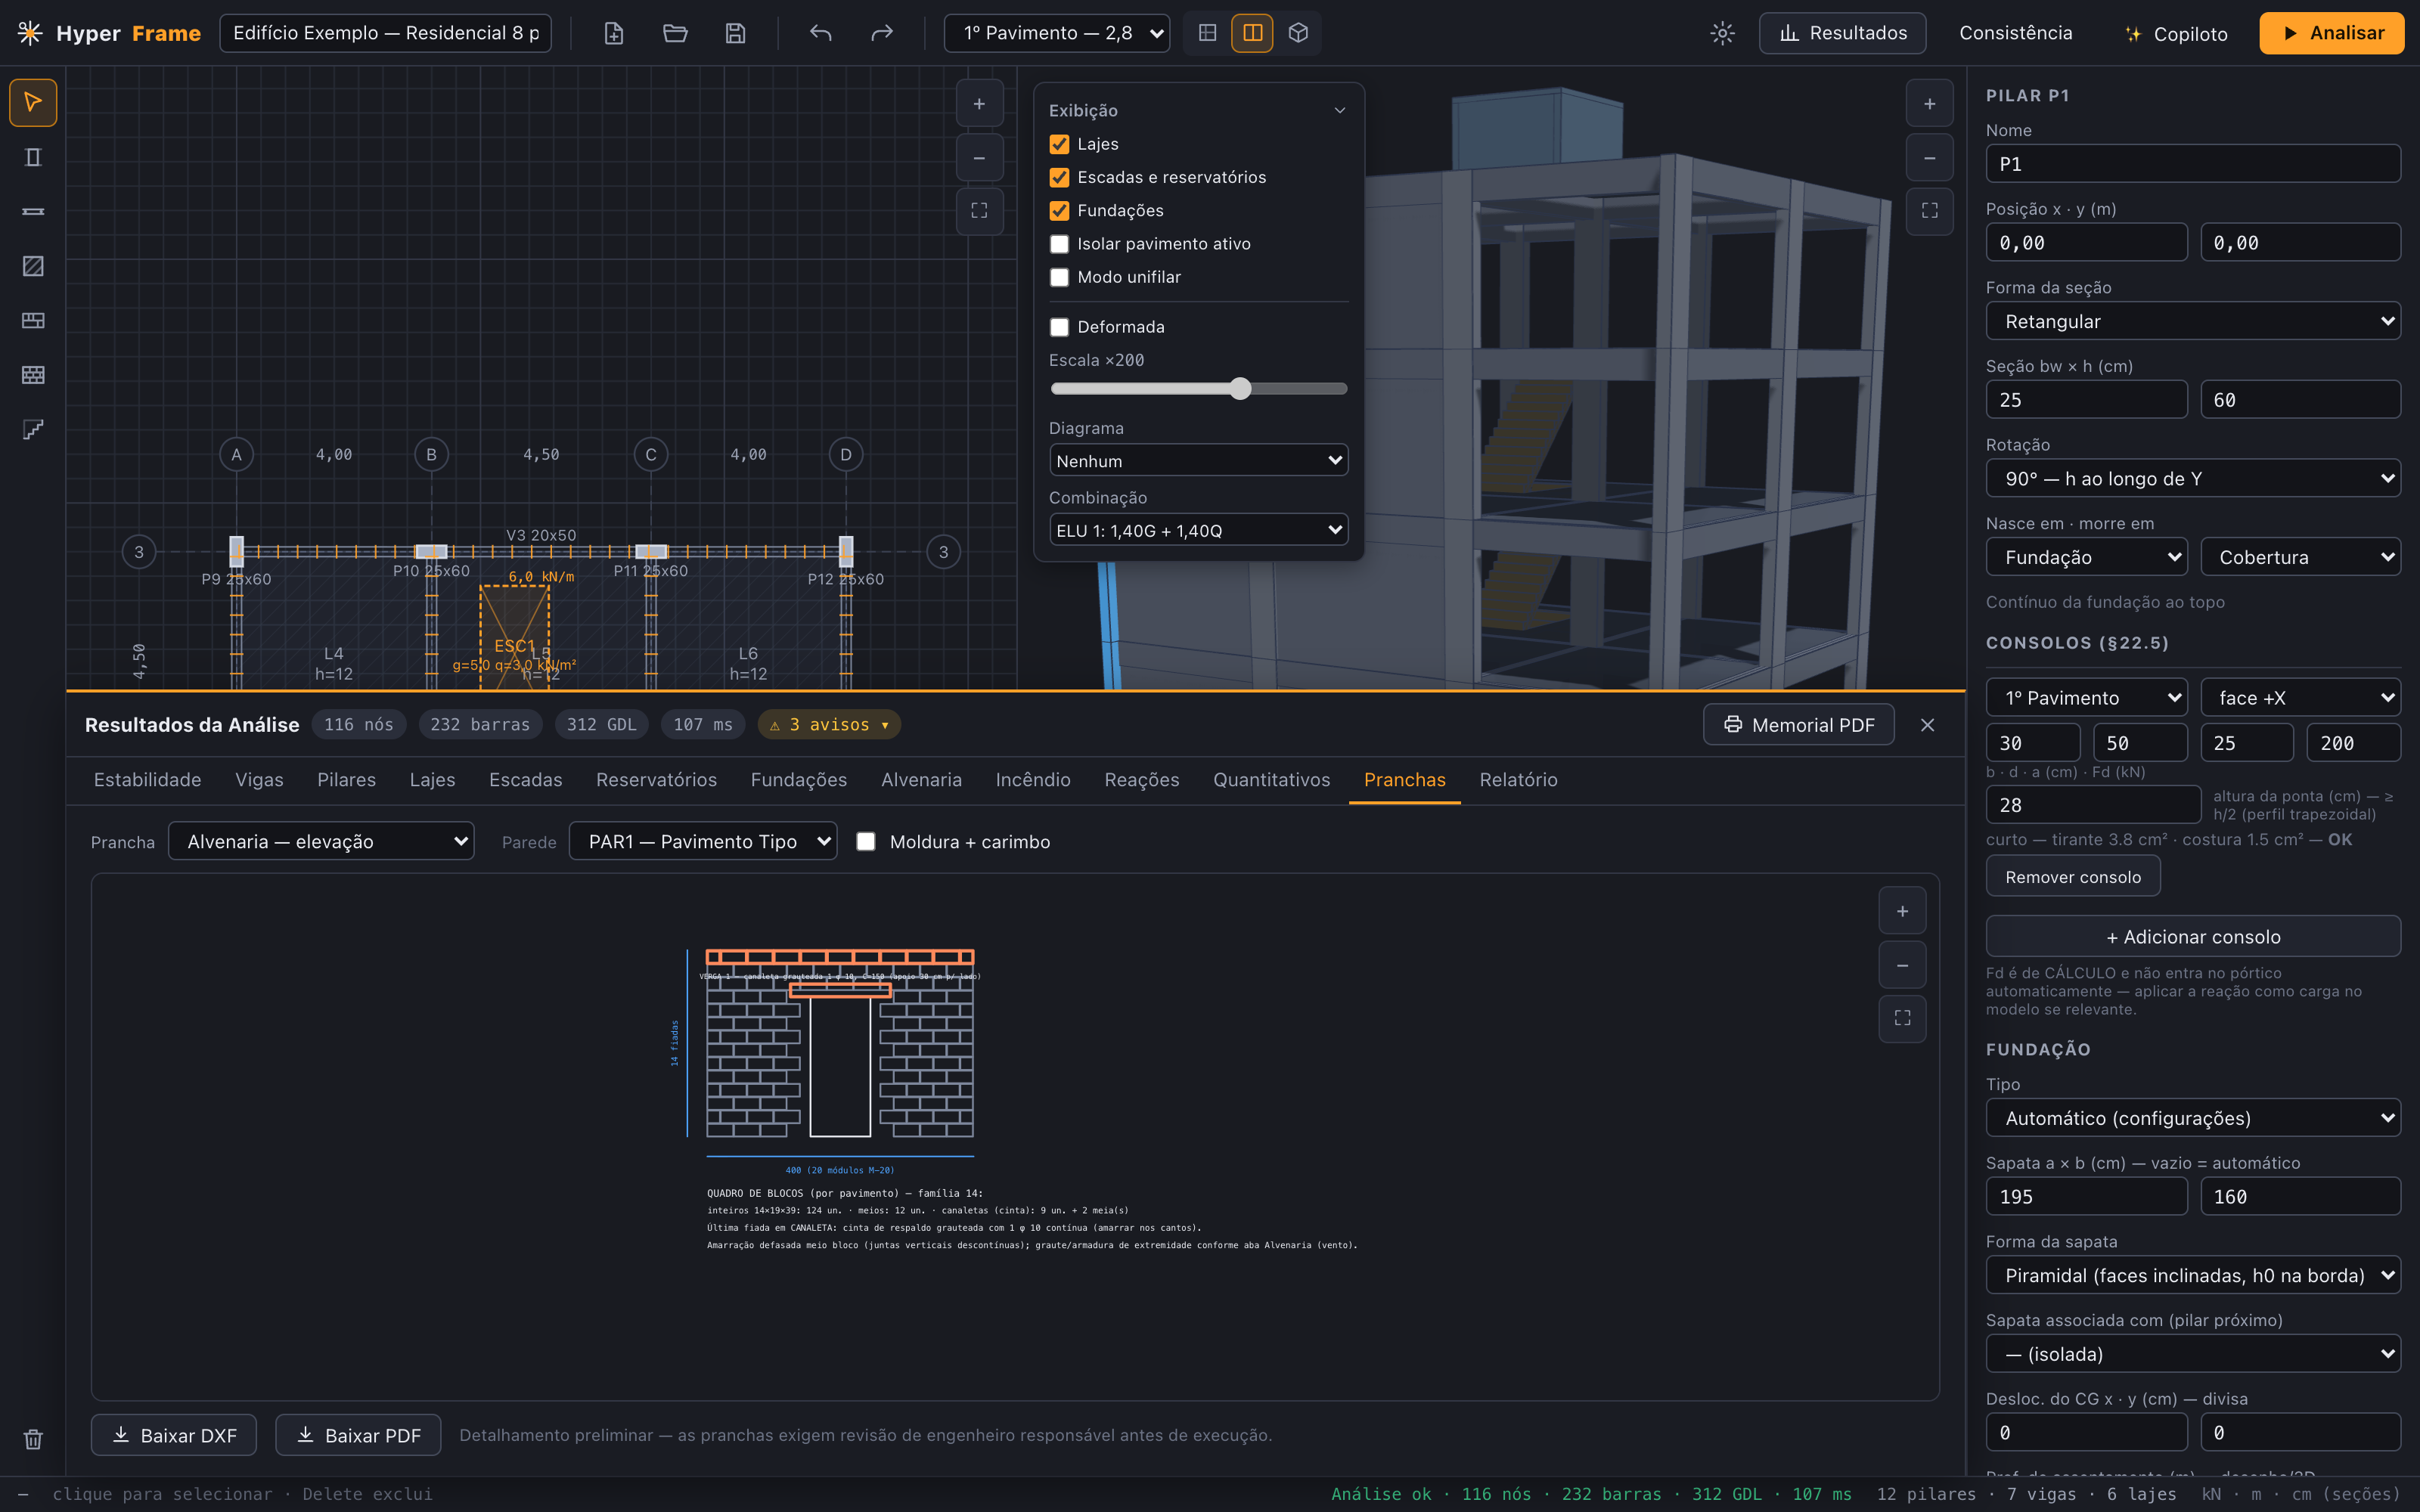Viewport: 2420px width, 1512px height.
Task: Uncheck the Lajes display checkbox
Action: click(1059, 144)
